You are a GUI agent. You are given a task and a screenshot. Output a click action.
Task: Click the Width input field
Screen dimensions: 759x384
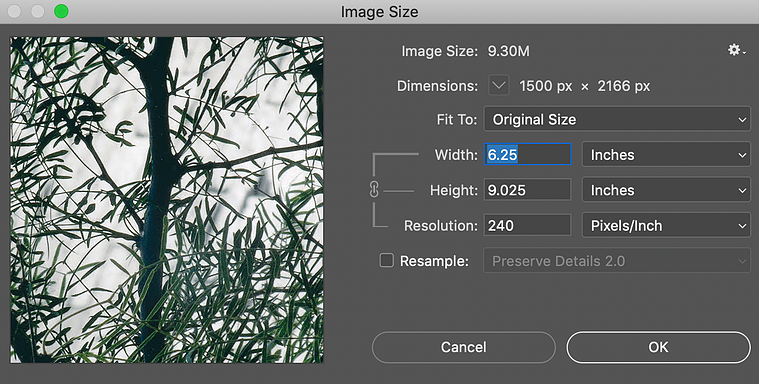(x=528, y=155)
